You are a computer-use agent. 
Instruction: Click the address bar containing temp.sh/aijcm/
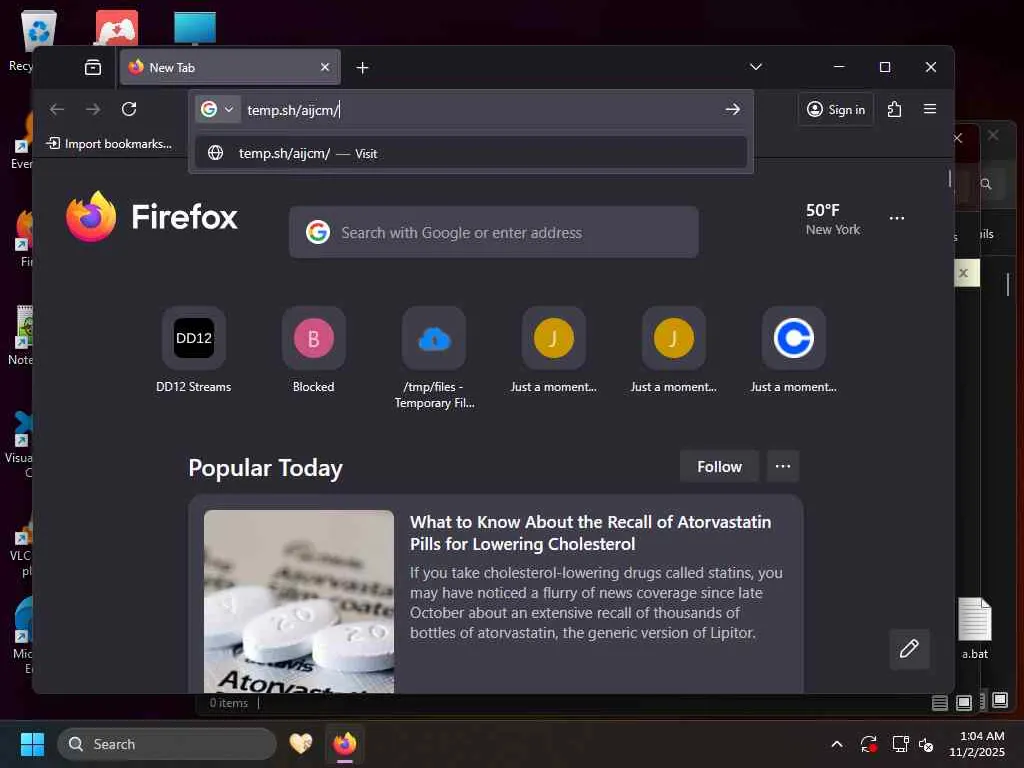click(480, 110)
